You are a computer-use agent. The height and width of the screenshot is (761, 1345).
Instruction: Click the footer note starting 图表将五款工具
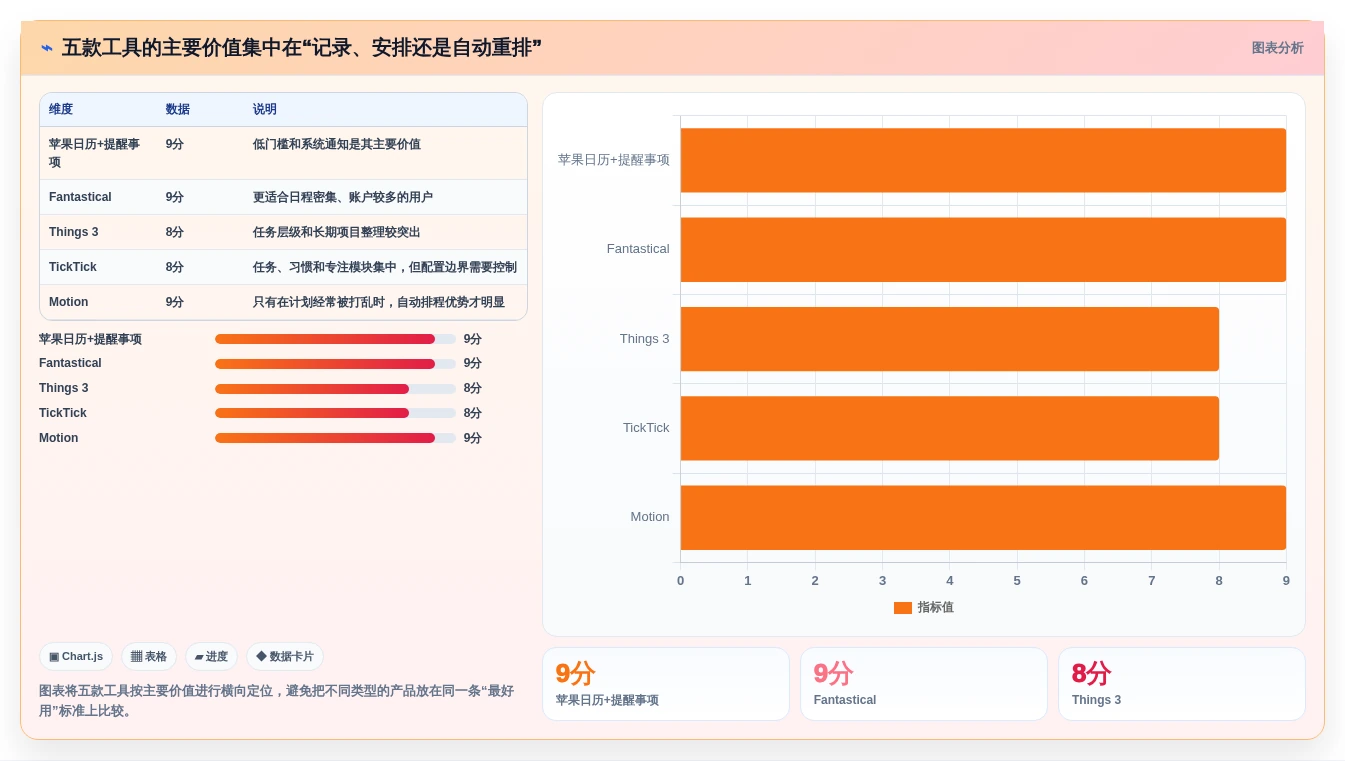coord(277,701)
